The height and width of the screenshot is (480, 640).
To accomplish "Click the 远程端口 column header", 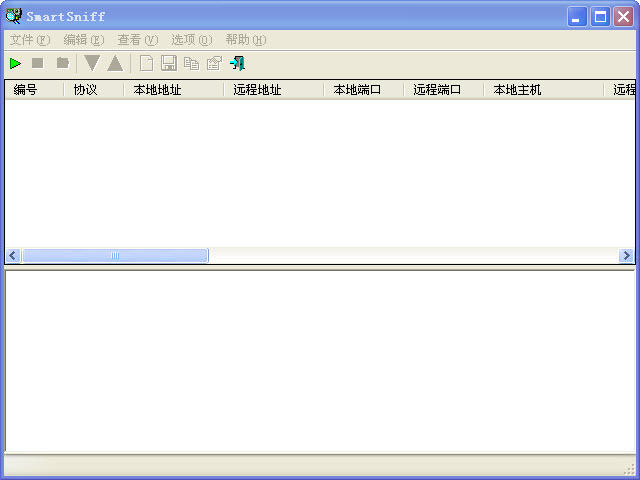I will pos(443,89).
